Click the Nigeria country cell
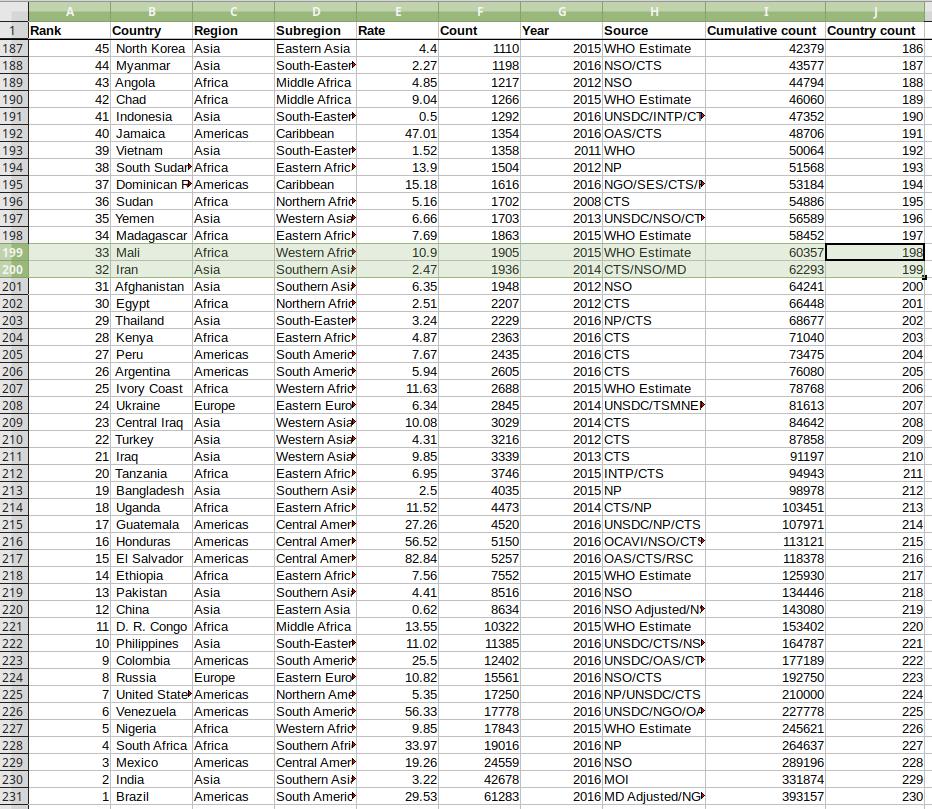 [x=152, y=729]
